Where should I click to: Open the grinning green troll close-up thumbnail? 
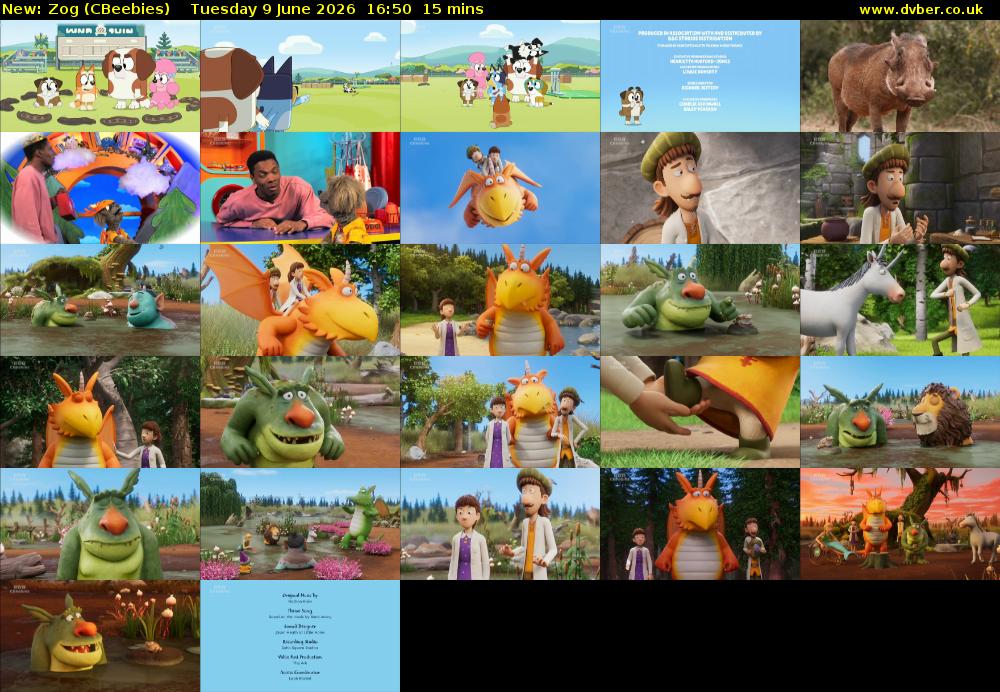click(300, 412)
